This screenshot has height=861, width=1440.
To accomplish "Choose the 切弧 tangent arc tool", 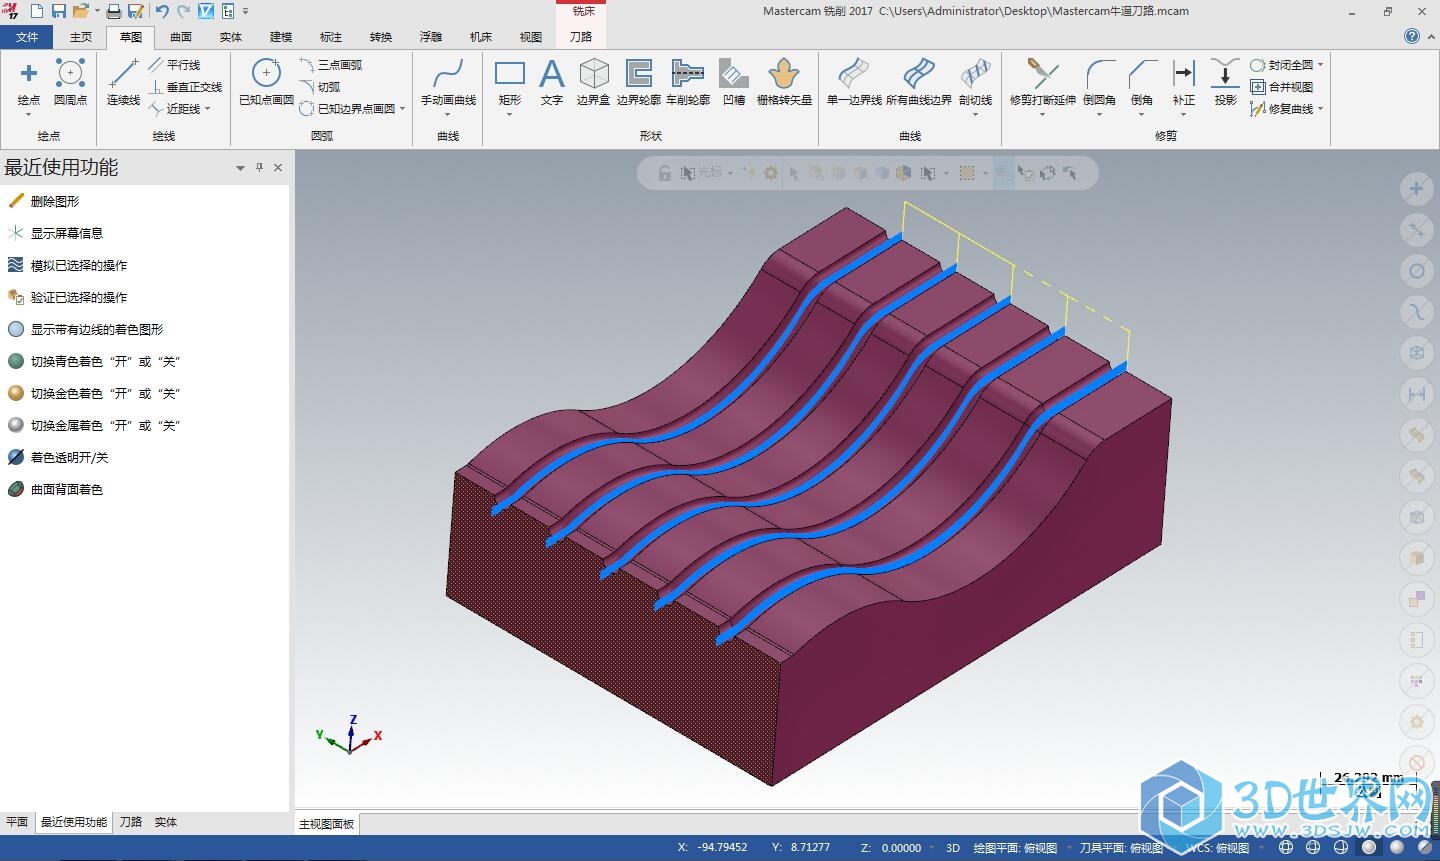I will 320,87.
